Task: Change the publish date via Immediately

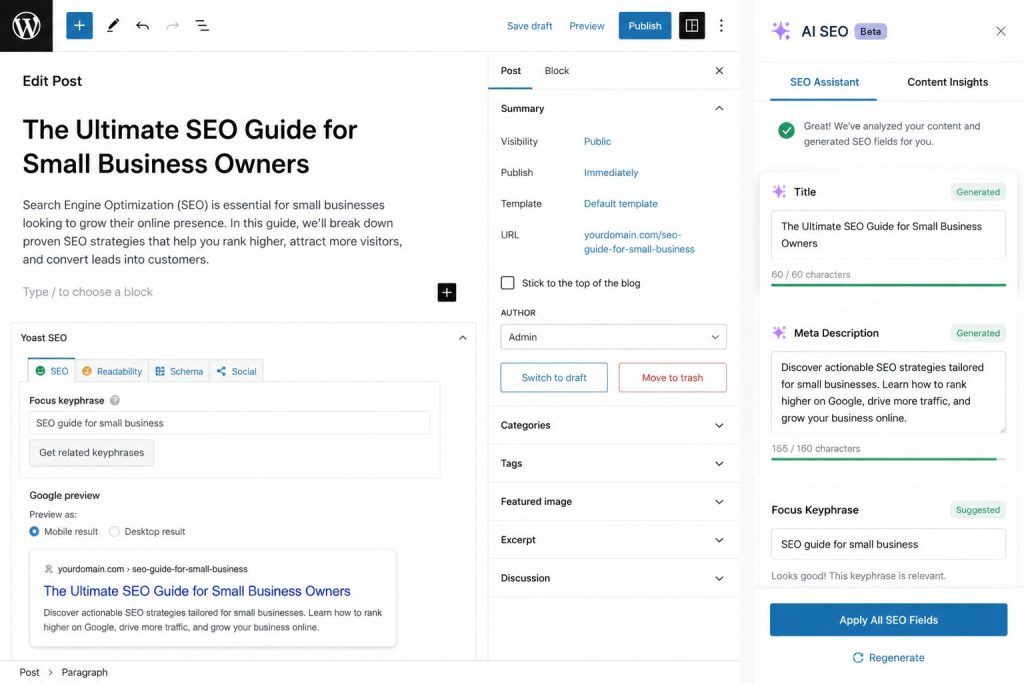Action: pos(611,172)
